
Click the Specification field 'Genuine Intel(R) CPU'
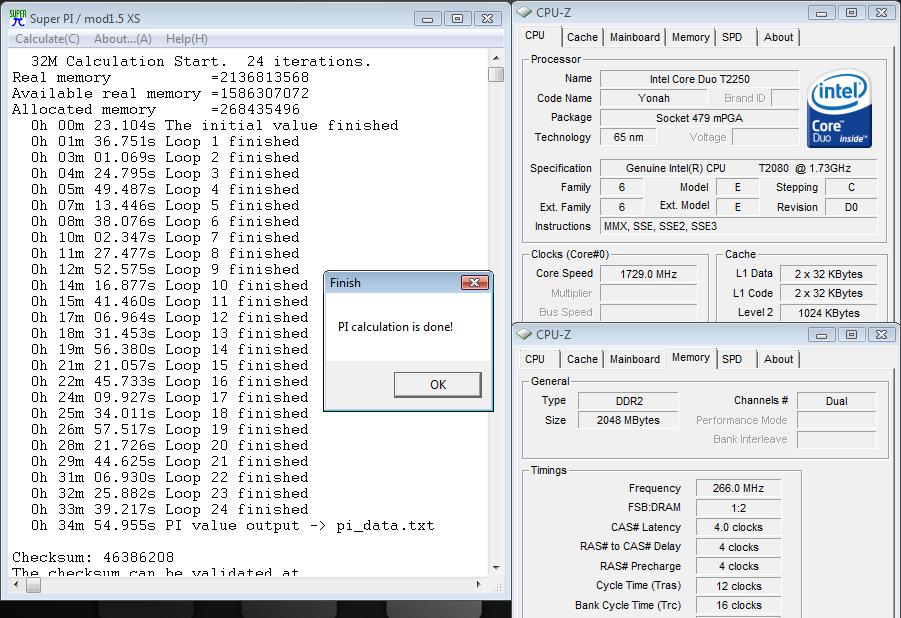click(x=738, y=168)
